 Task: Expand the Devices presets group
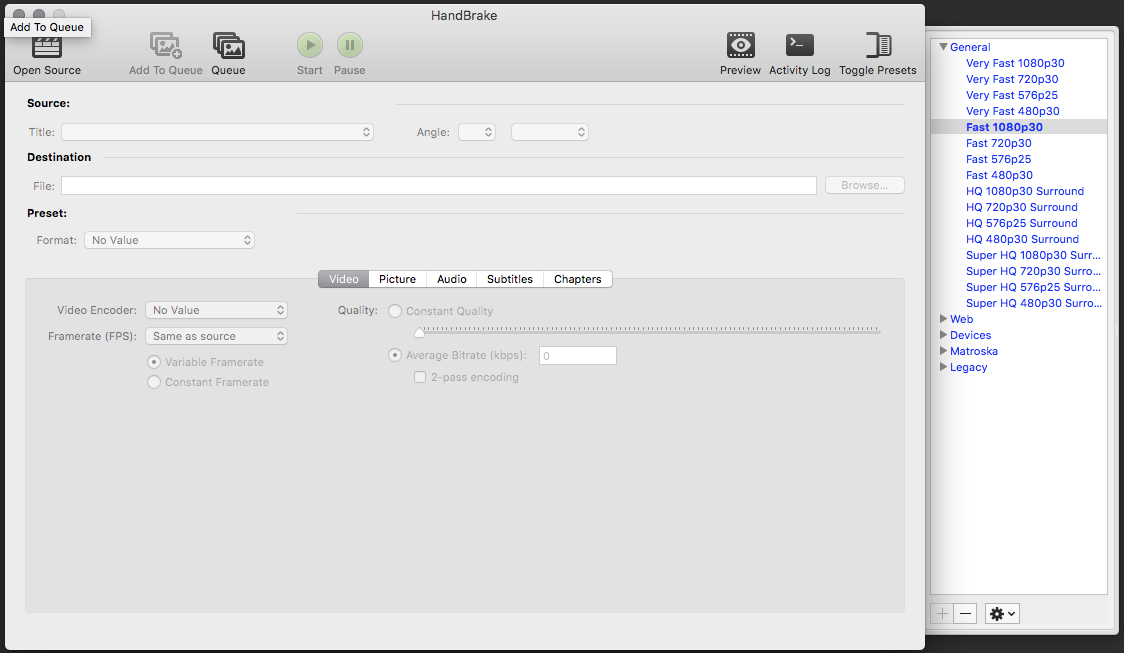(x=943, y=335)
